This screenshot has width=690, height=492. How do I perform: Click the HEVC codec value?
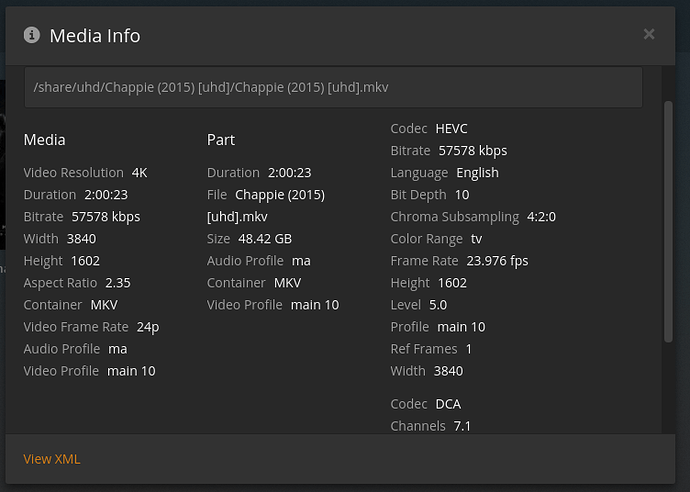click(451, 129)
